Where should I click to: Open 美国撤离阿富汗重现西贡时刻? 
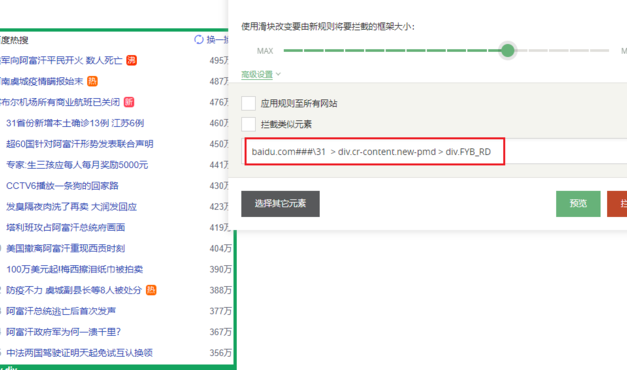tap(66, 248)
